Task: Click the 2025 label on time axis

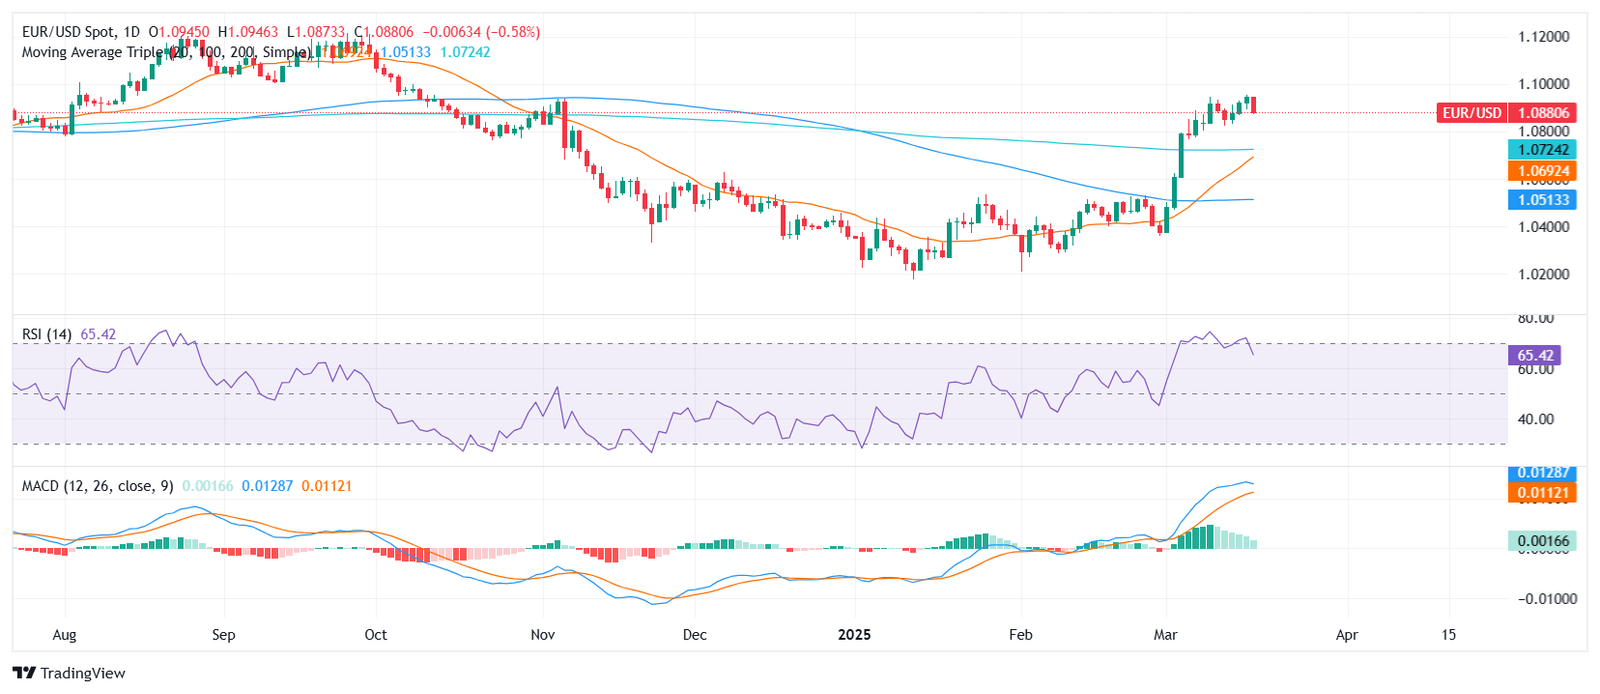Action: (854, 635)
